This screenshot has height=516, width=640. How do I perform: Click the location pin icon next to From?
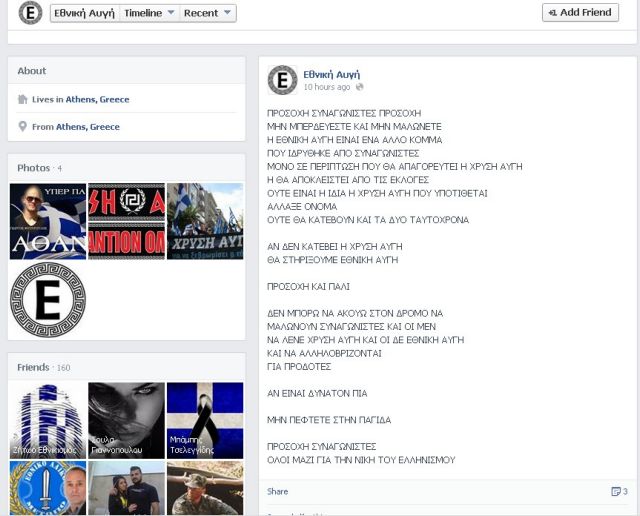[23, 127]
